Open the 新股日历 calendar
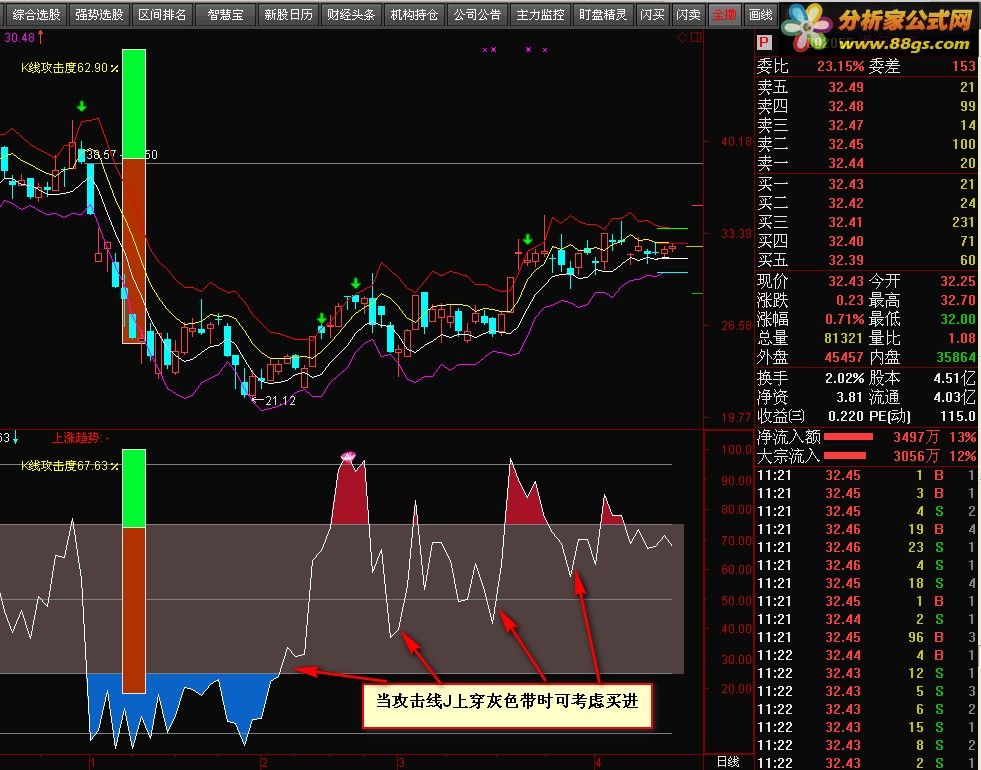Screen dimensions: 981x770 coord(288,14)
